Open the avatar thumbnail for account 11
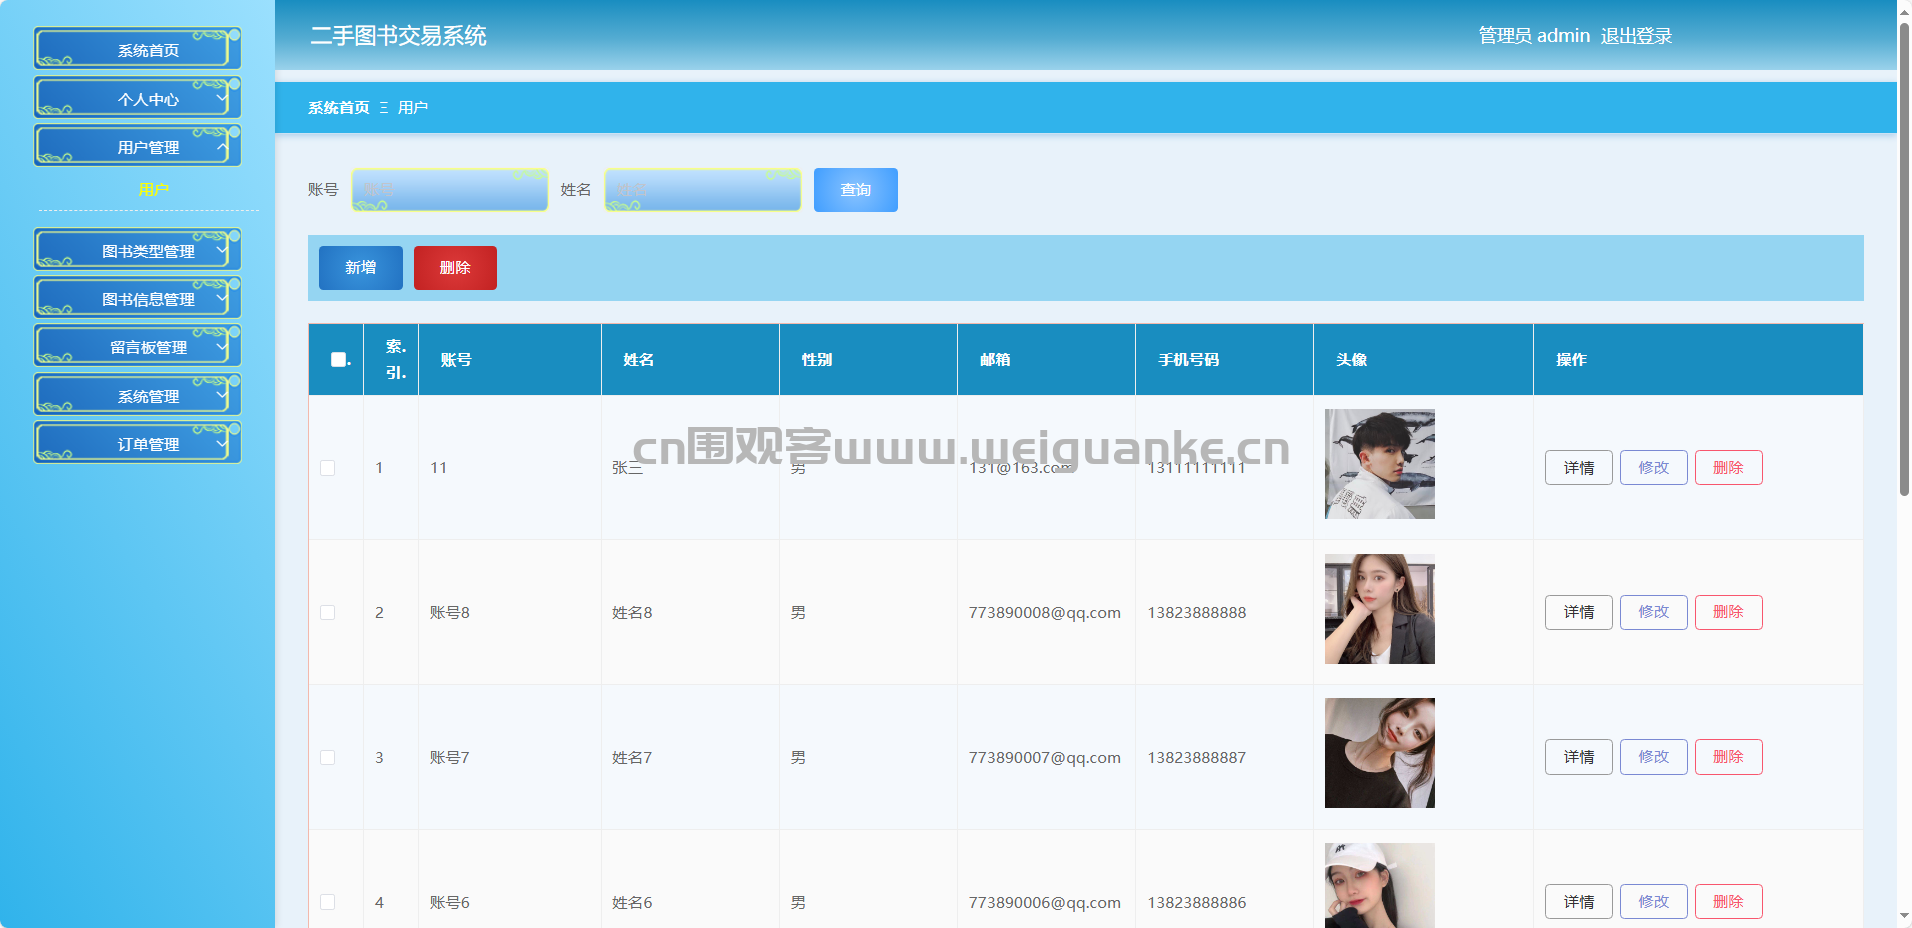 click(x=1380, y=464)
